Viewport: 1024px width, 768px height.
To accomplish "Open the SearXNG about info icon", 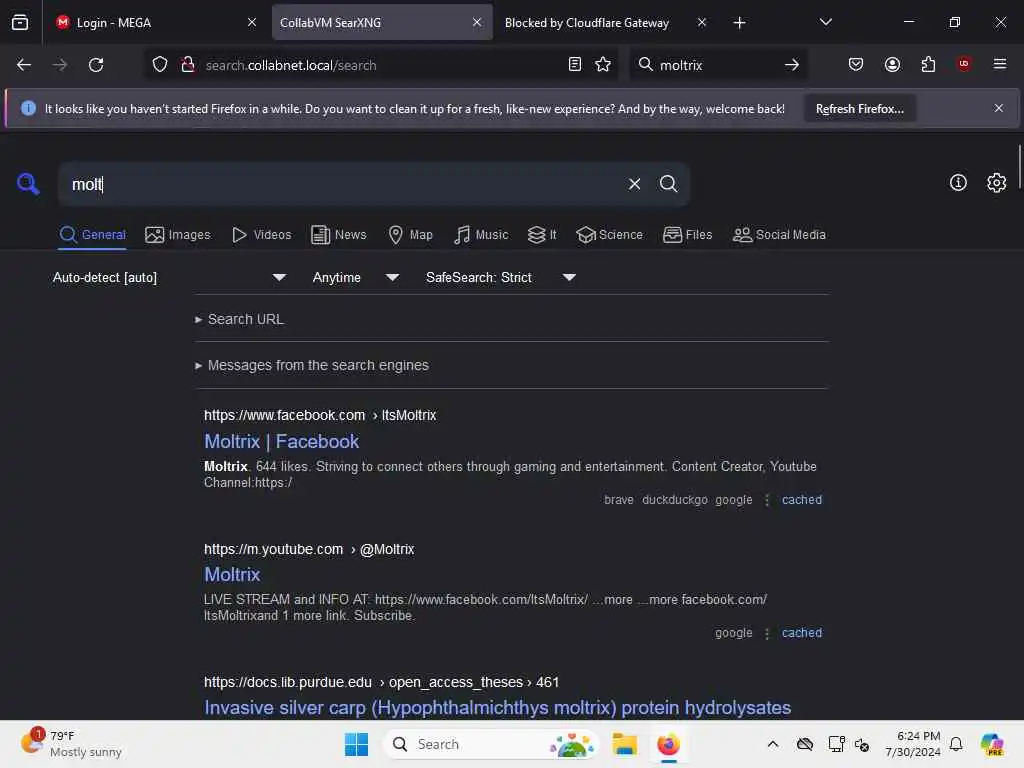I will [x=958, y=183].
